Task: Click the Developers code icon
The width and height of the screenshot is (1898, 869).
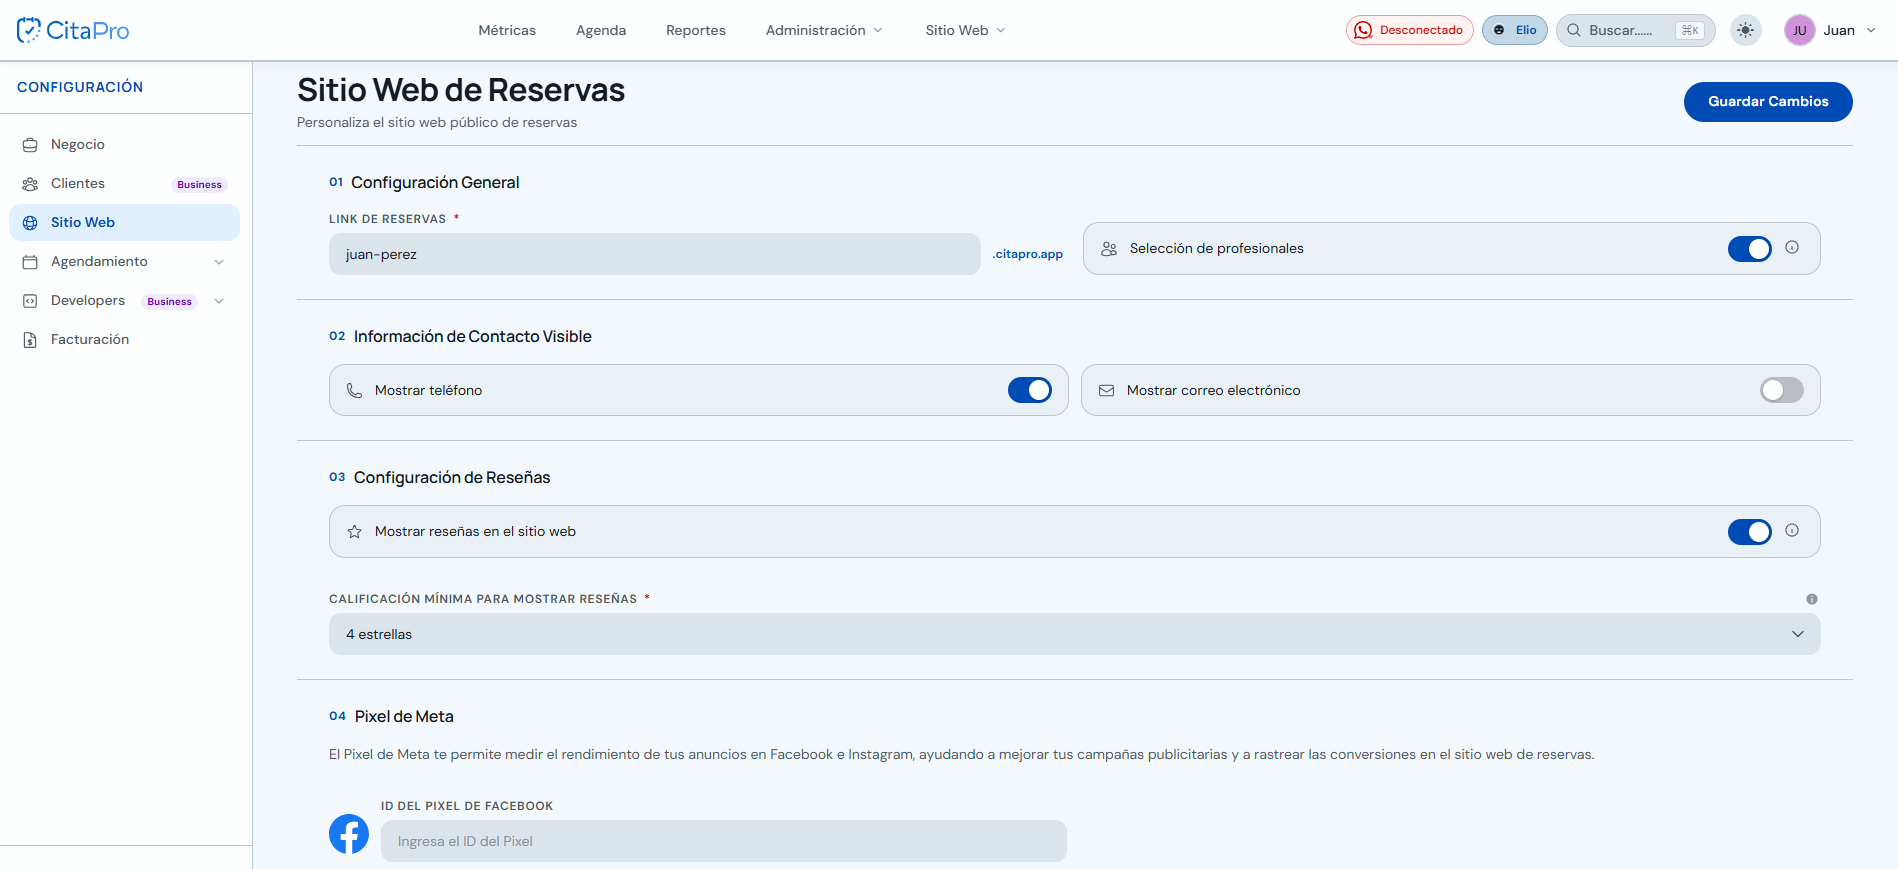Action: click(x=30, y=301)
